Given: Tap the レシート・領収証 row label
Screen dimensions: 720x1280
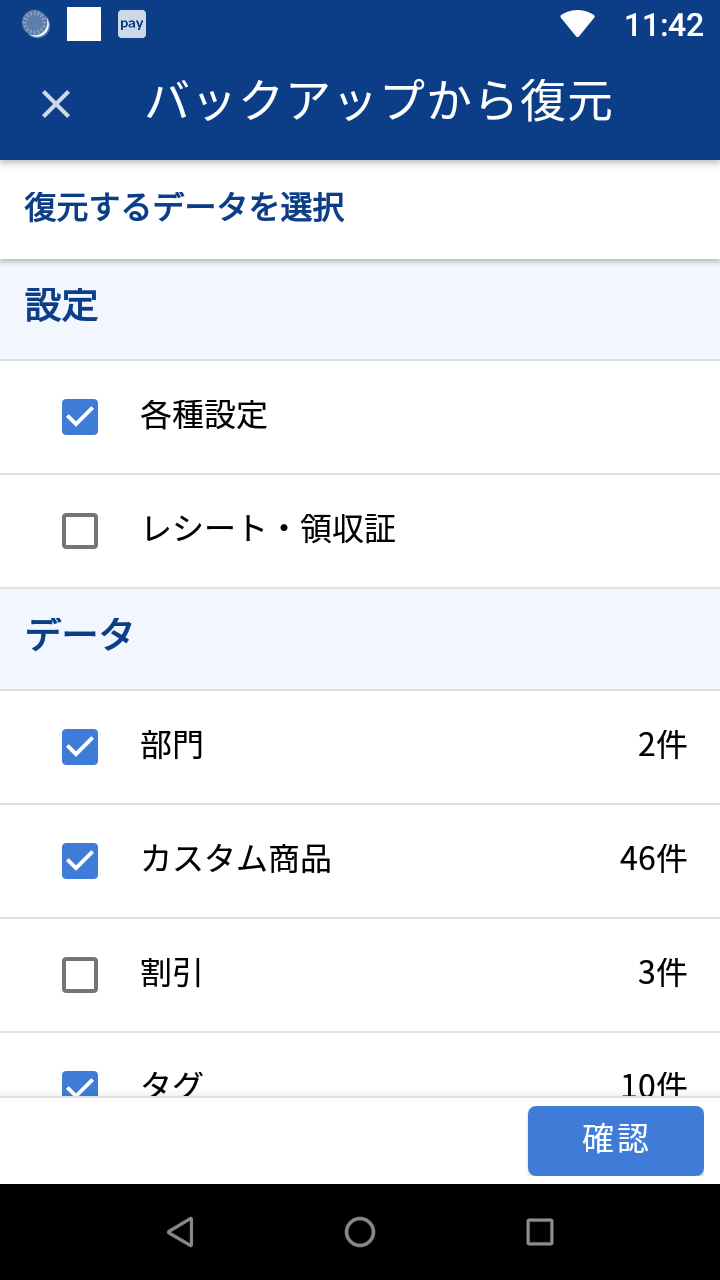Looking at the screenshot, I should point(269,530).
